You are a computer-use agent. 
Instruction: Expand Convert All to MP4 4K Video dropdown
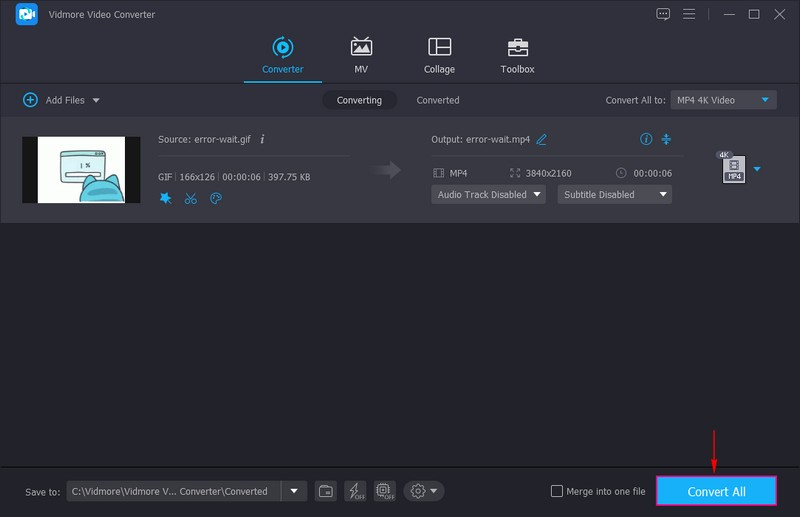coord(724,100)
